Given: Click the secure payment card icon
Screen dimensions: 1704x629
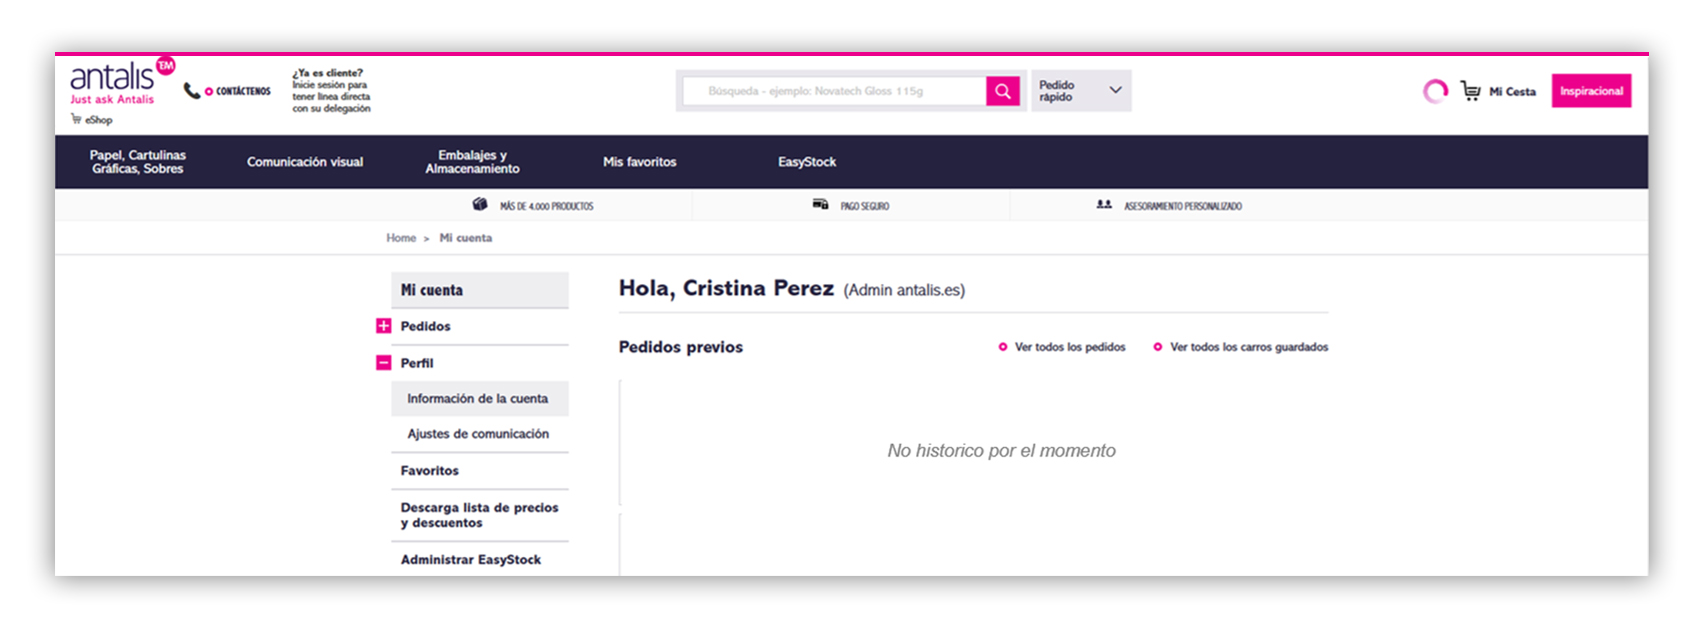Looking at the screenshot, I should (x=820, y=205).
